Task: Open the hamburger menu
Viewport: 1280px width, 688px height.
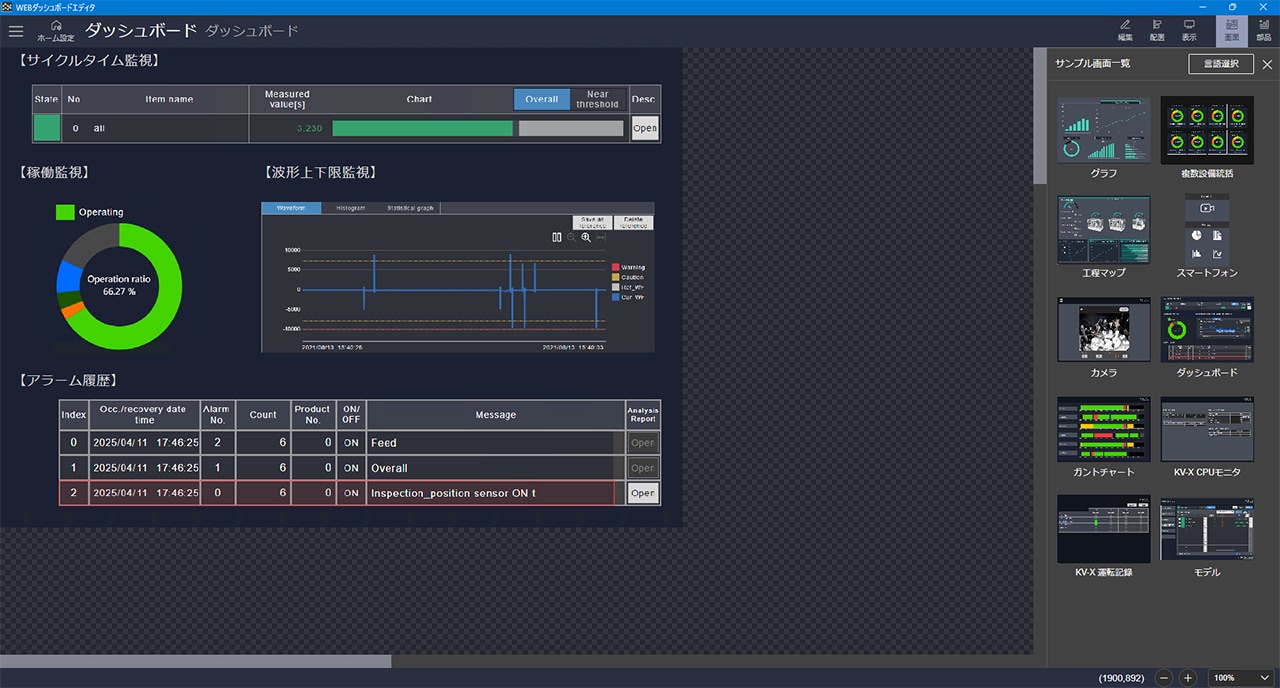Action: tap(16, 31)
